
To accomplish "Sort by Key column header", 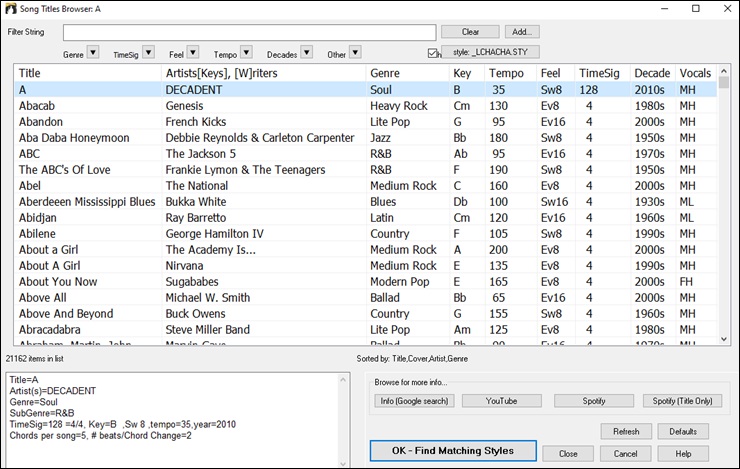I will point(467,73).
